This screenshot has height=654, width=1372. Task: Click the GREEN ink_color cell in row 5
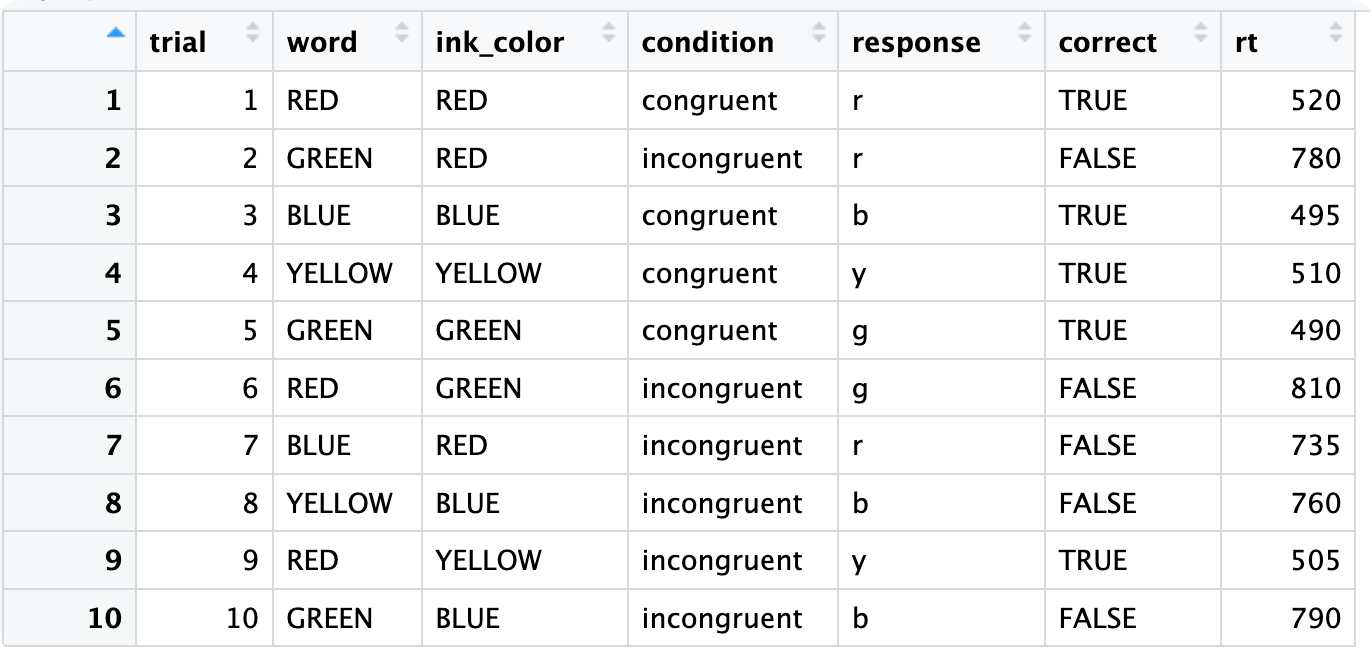[478, 331]
